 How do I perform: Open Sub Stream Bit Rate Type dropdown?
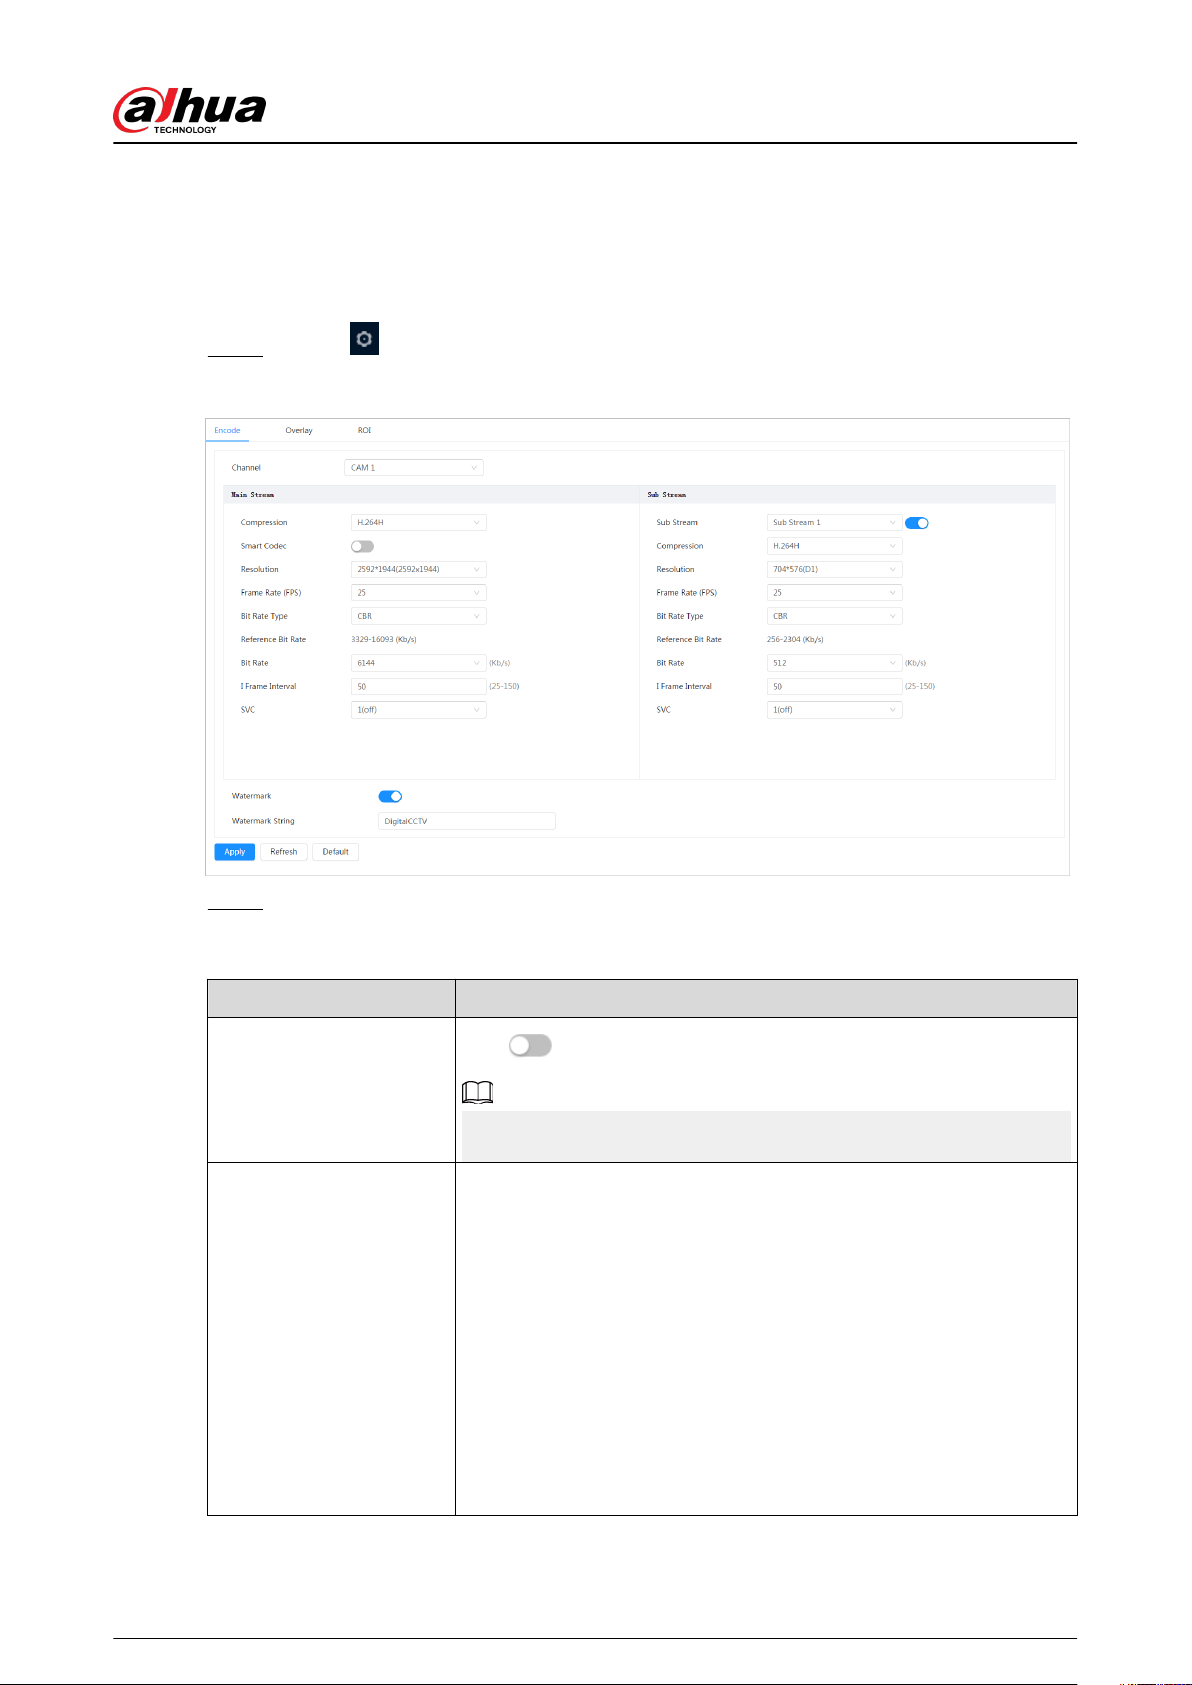pyautogui.click(x=834, y=616)
